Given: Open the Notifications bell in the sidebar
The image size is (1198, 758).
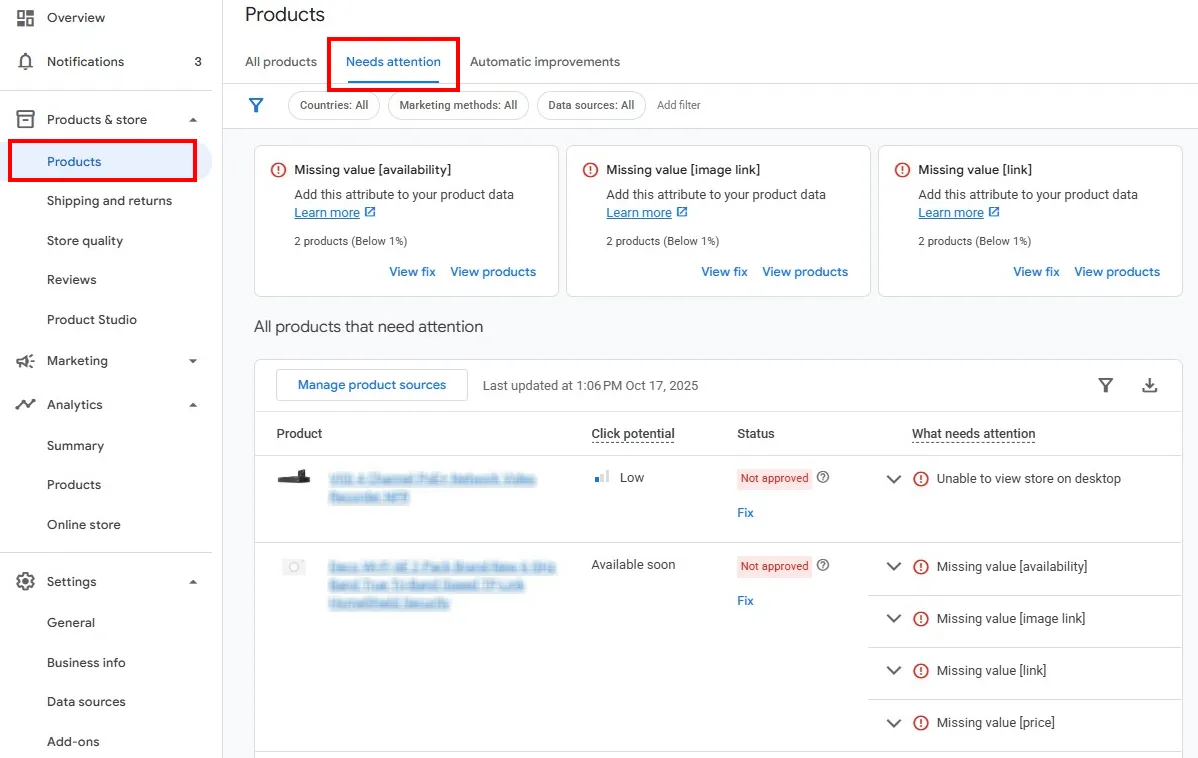Looking at the screenshot, I should pyautogui.click(x=26, y=61).
